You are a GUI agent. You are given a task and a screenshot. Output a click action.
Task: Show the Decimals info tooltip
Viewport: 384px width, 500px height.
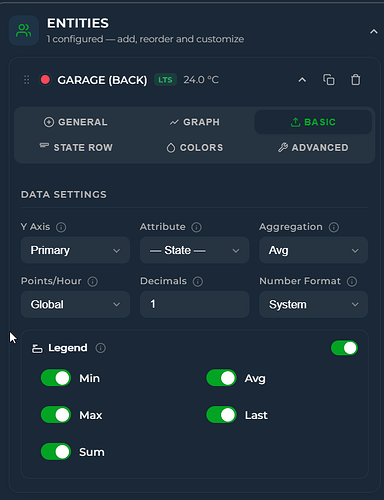point(198,282)
